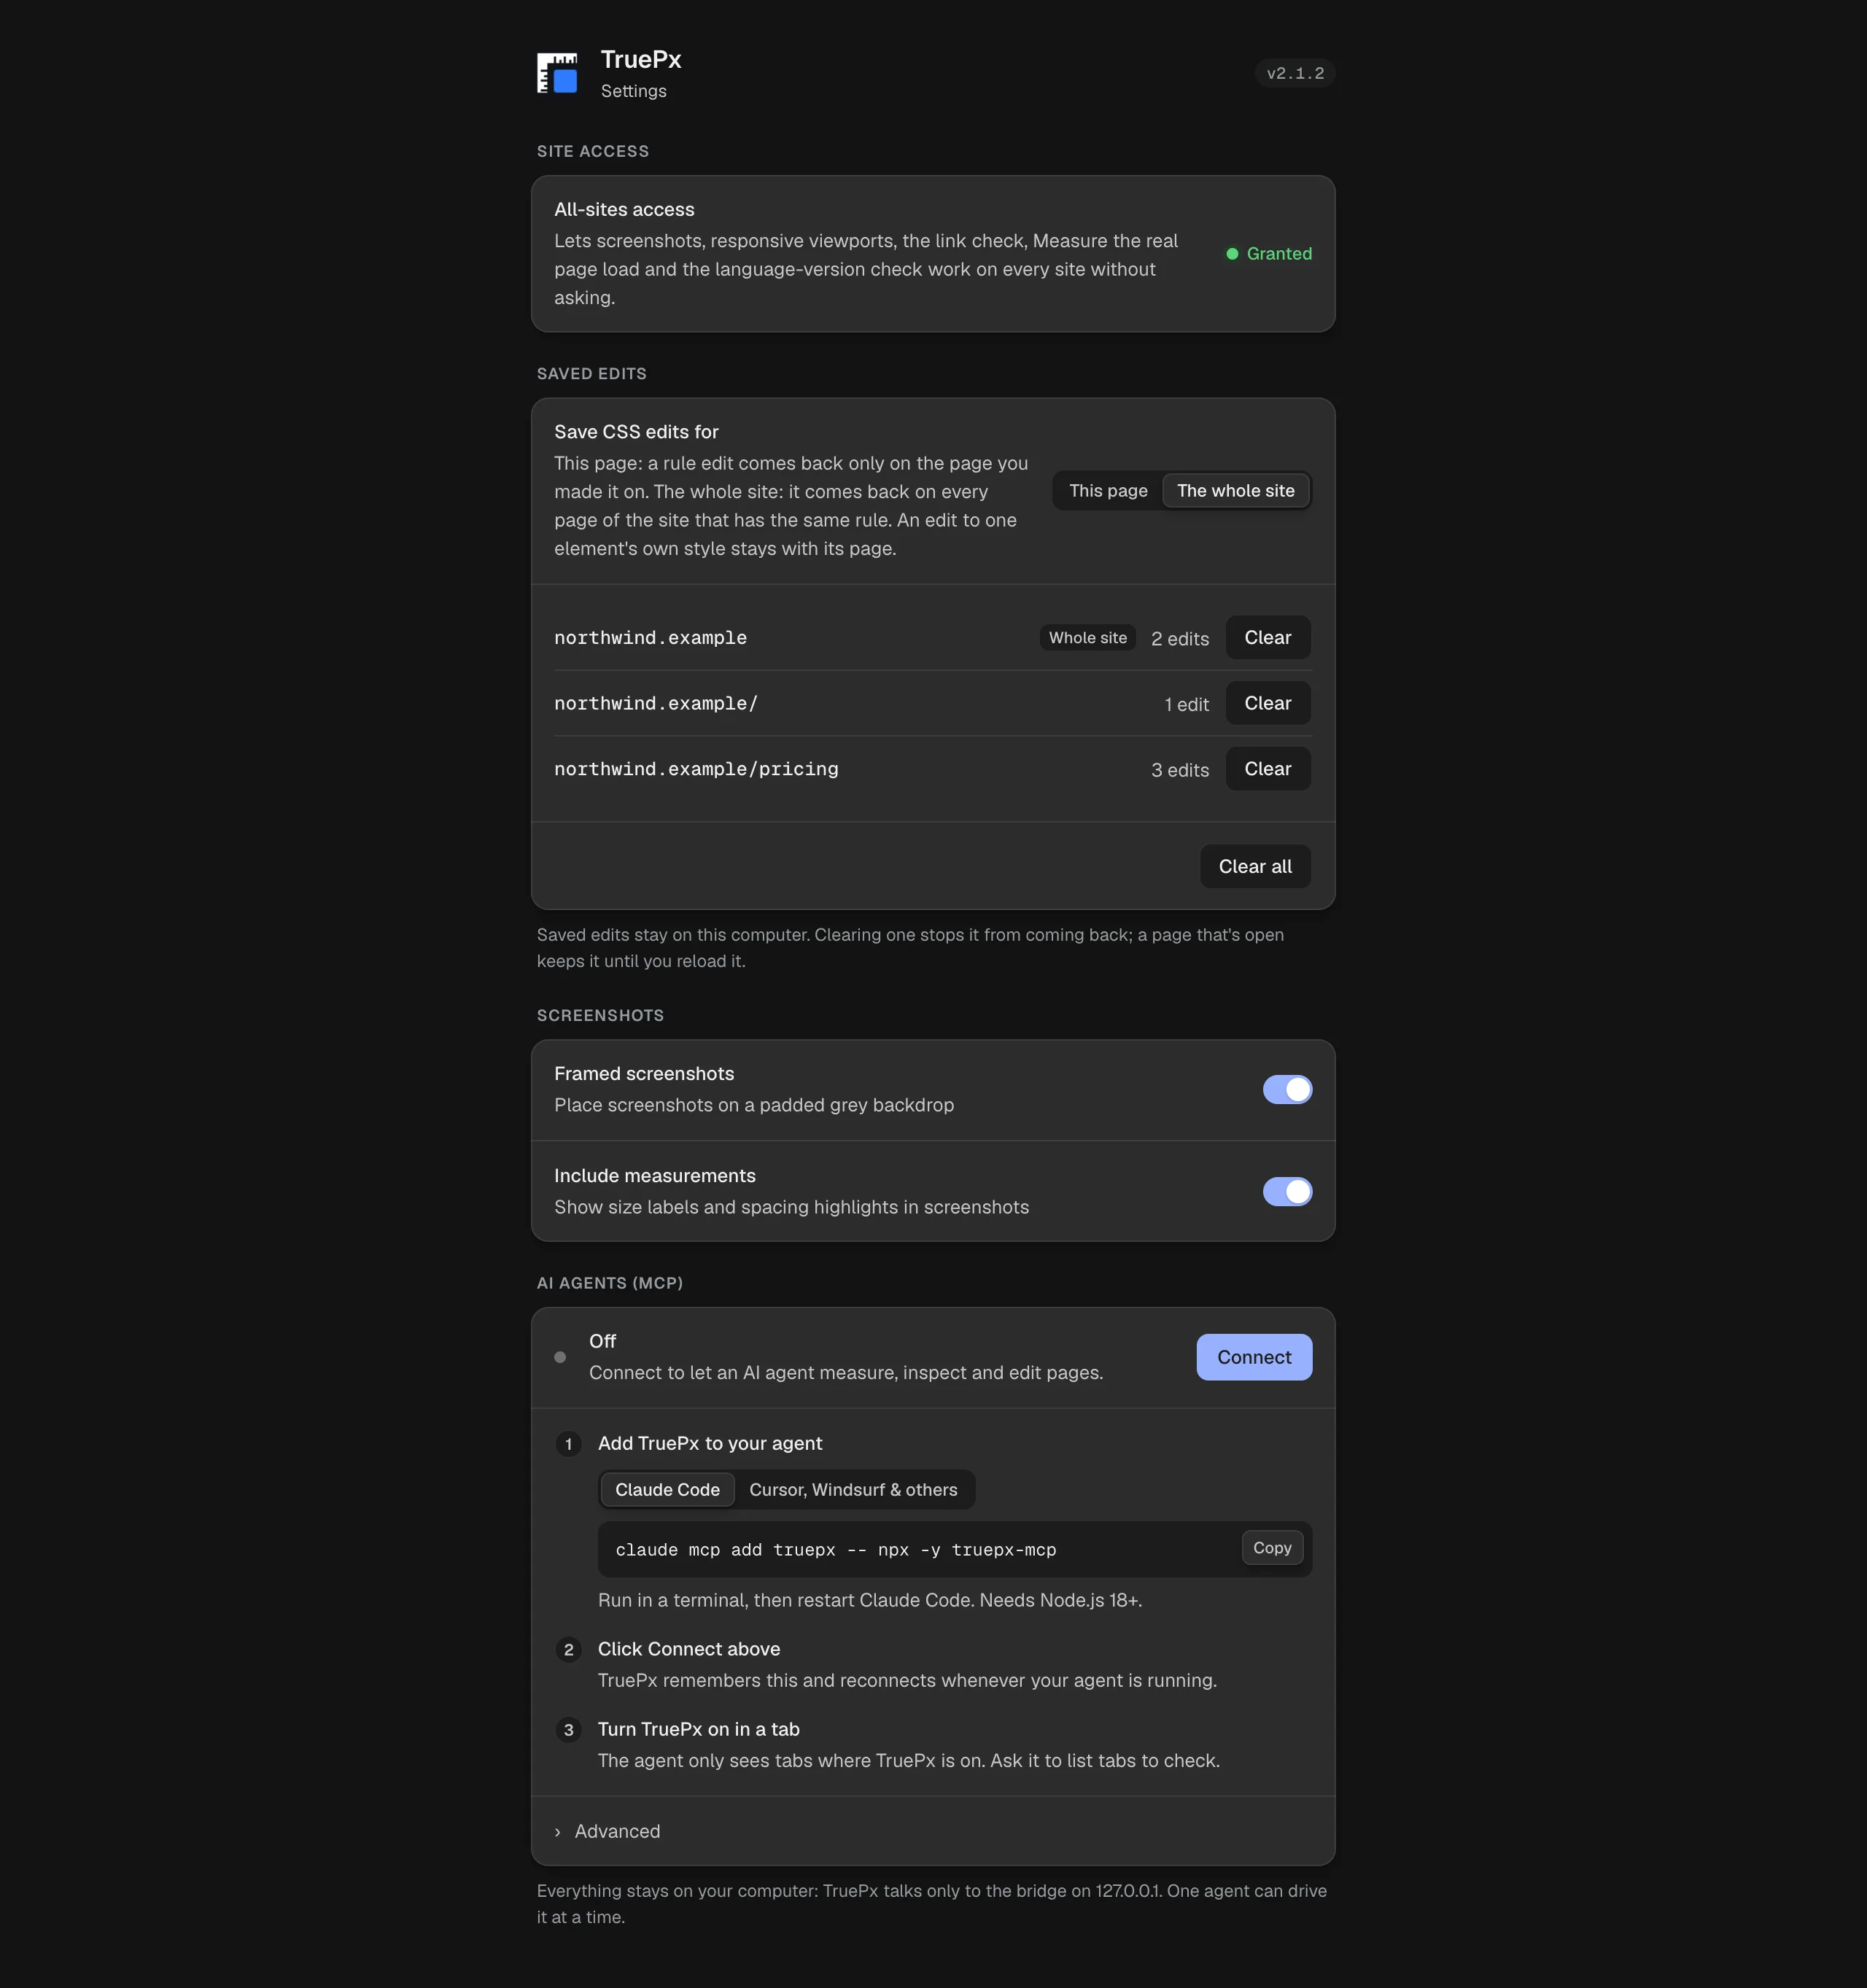Click the Include measurements label
The height and width of the screenshot is (1988, 1867).
[655, 1176]
